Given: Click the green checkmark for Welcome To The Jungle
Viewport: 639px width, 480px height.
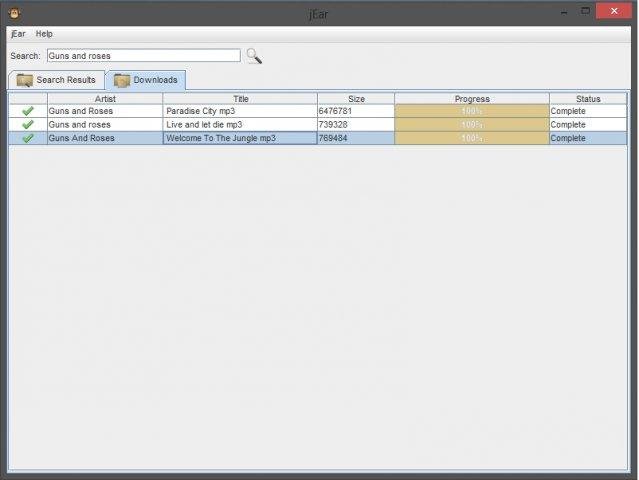Looking at the screenshot, I should point(28,138).
